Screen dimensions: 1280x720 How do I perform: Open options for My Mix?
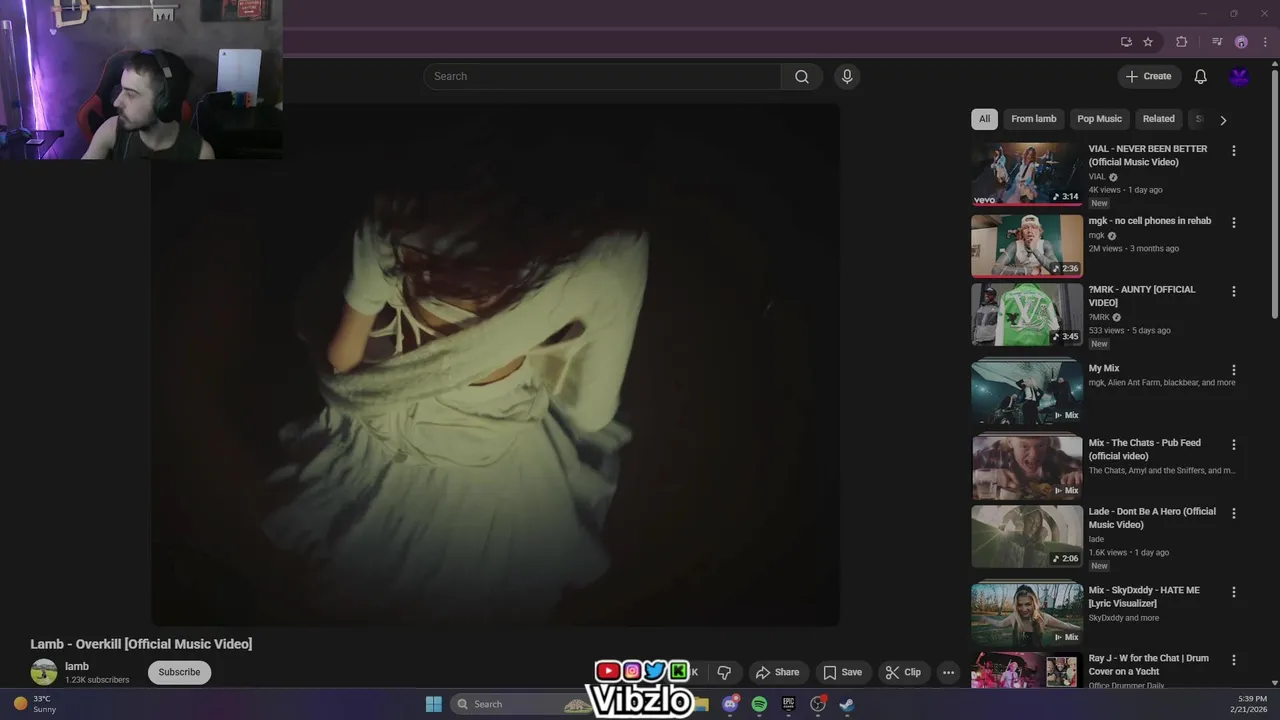point(1233,370)
